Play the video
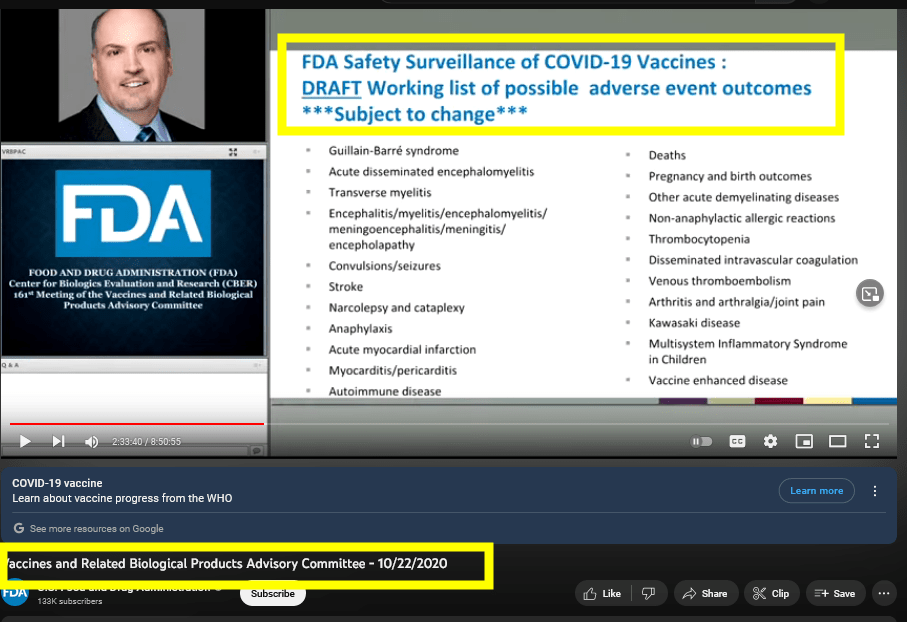This screenshot has width=907, height=622. [x=26, y=441]
